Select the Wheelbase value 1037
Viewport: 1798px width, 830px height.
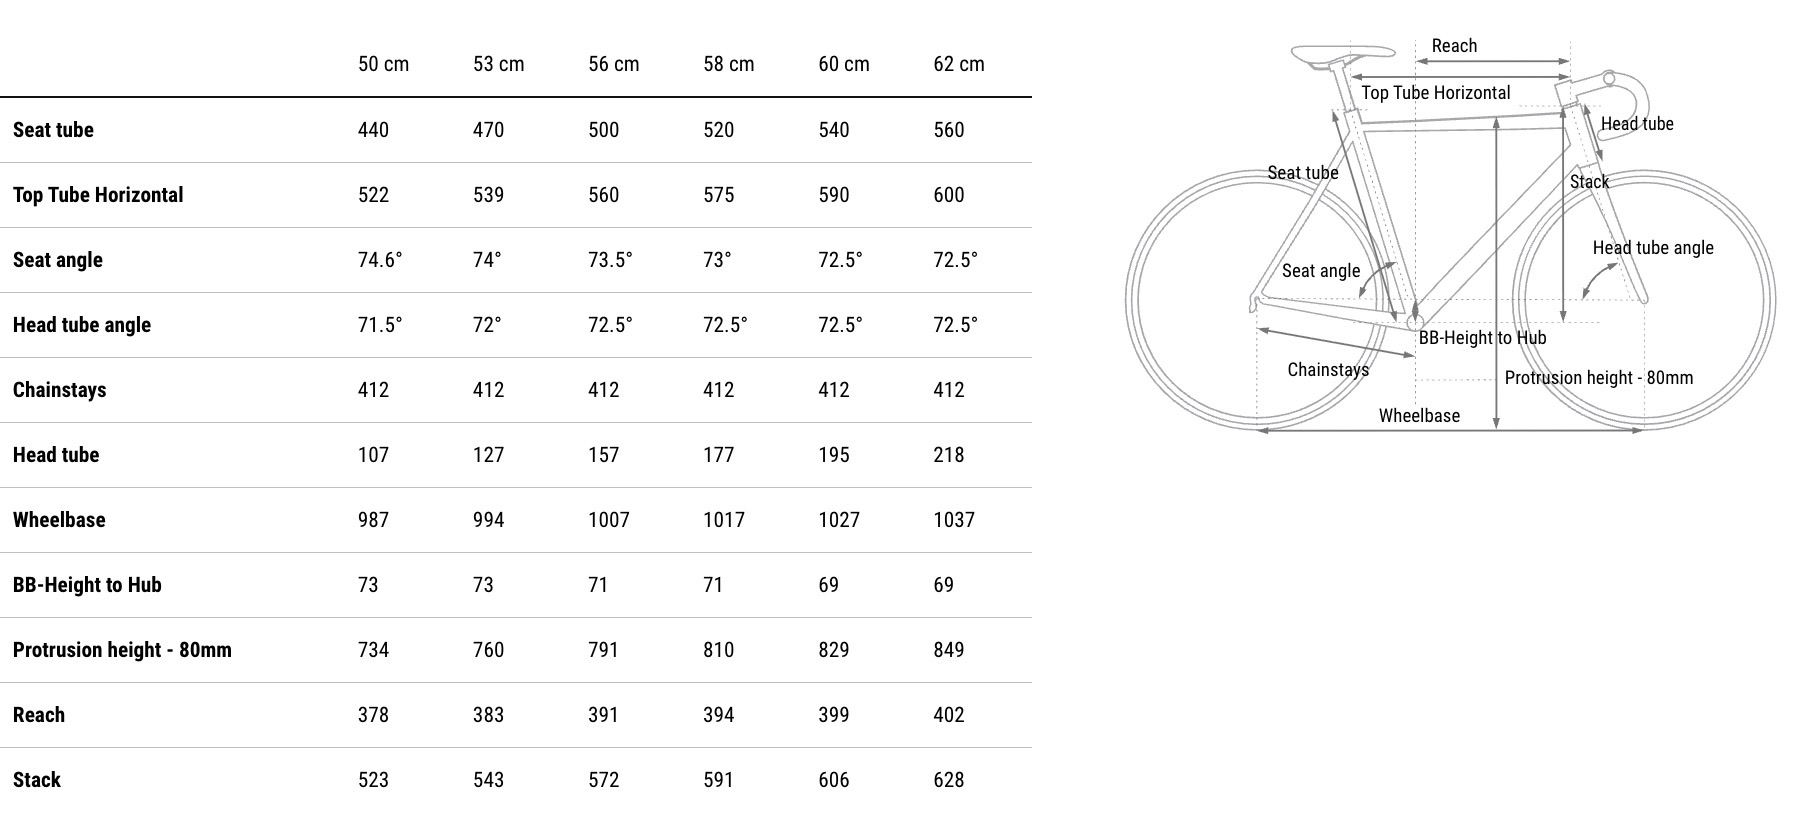pyautogui.click(x=953, y=520)
